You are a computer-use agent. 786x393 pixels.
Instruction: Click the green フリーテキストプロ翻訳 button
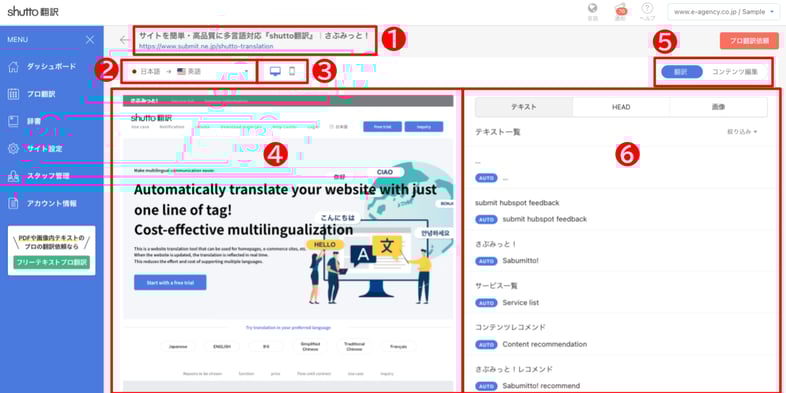point(52,262)
